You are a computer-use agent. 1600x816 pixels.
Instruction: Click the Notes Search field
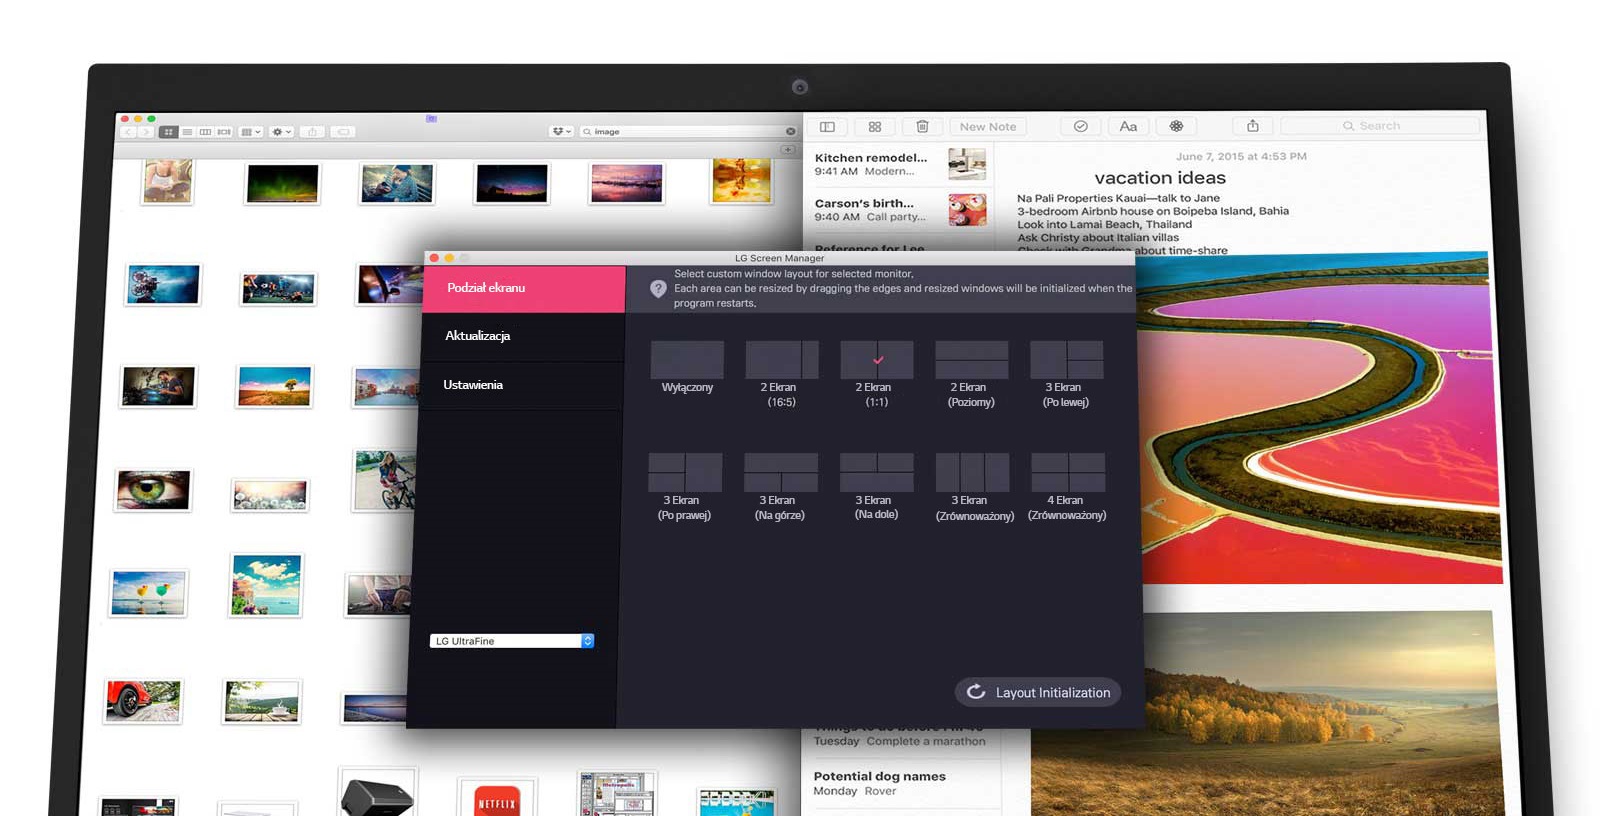tap(1379, 126)
